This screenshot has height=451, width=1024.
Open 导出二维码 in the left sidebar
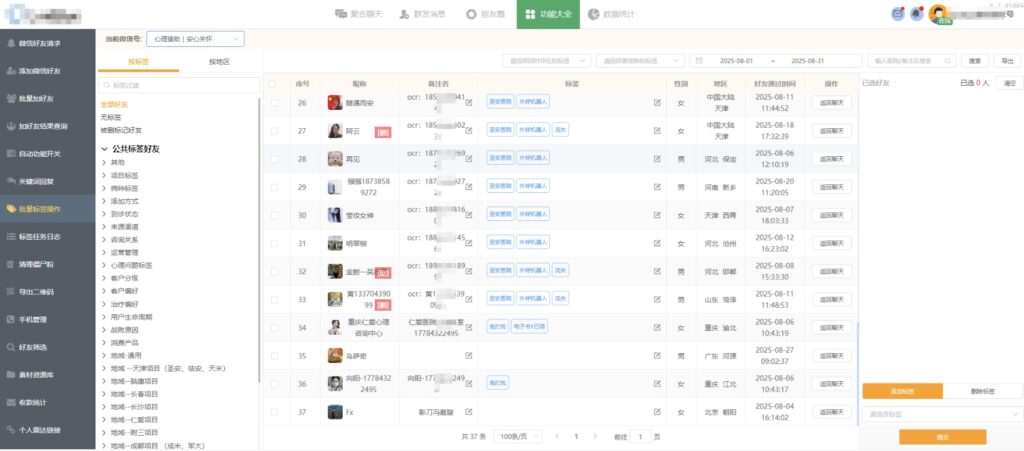point(38,292)
